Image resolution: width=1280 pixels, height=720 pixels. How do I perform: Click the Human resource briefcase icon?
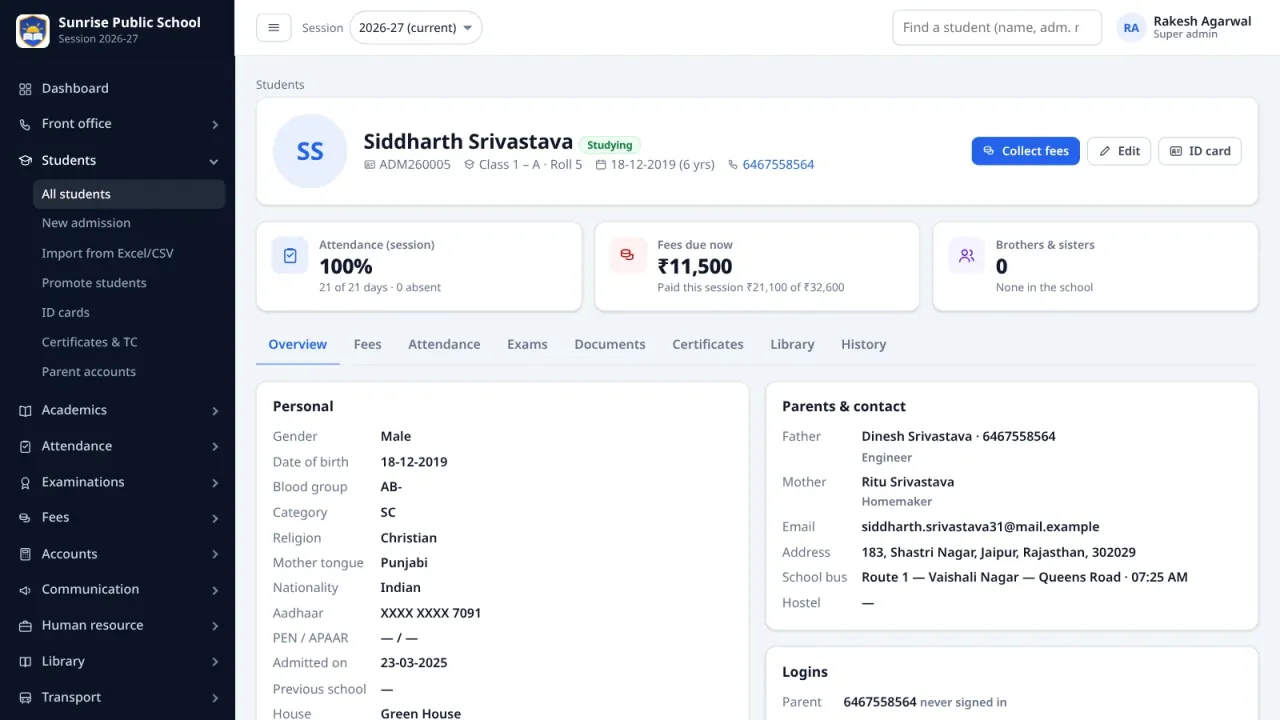point(25,626)
